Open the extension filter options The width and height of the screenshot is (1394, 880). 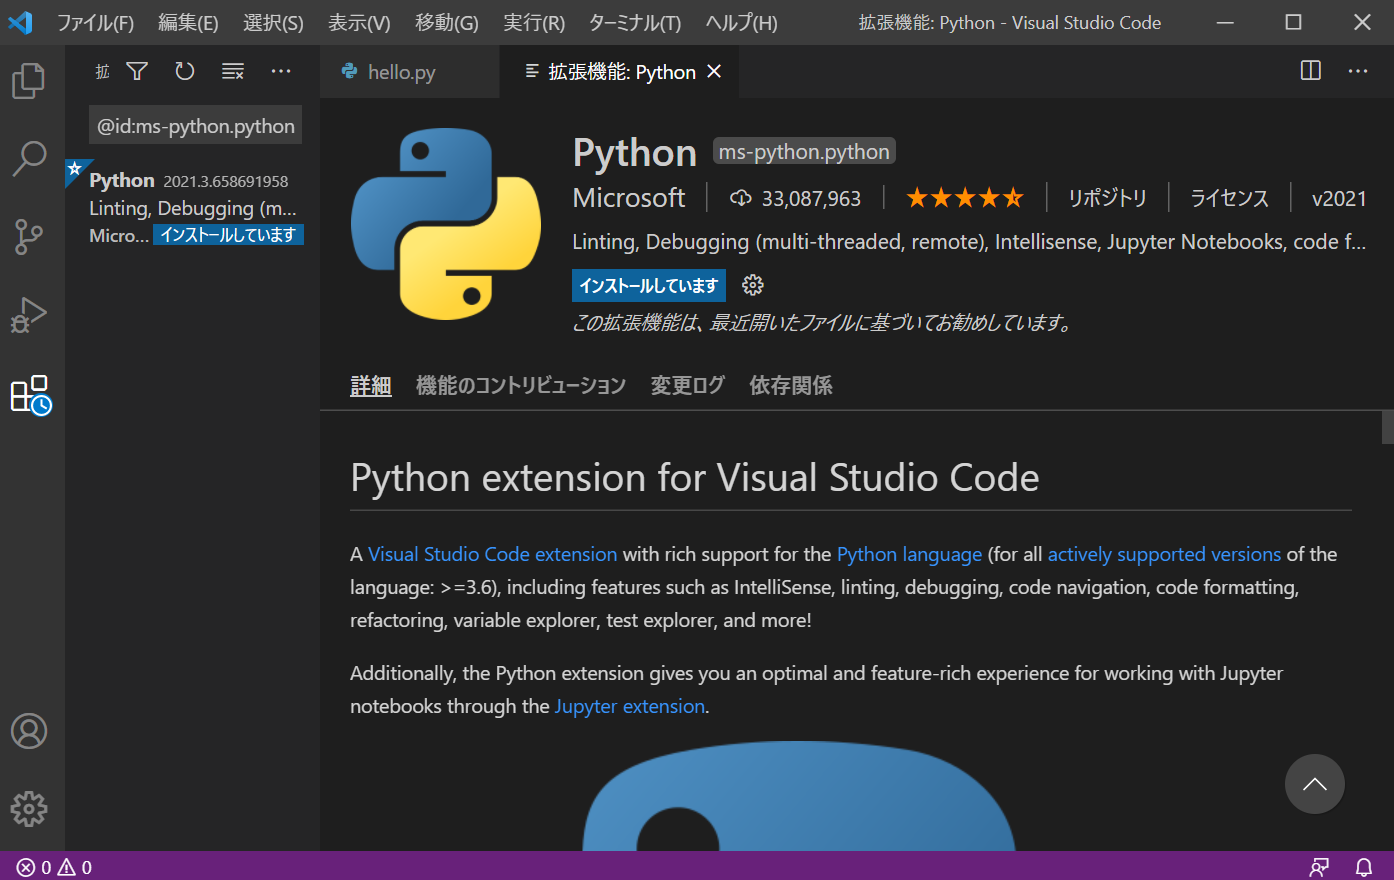(x=136, y=71)
